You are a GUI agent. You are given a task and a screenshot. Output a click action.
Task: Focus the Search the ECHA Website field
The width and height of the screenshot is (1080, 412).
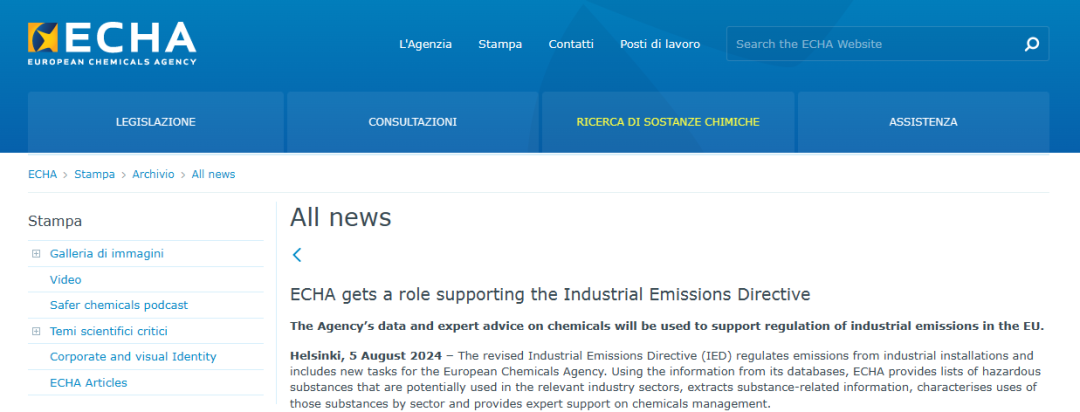(870, 44)
